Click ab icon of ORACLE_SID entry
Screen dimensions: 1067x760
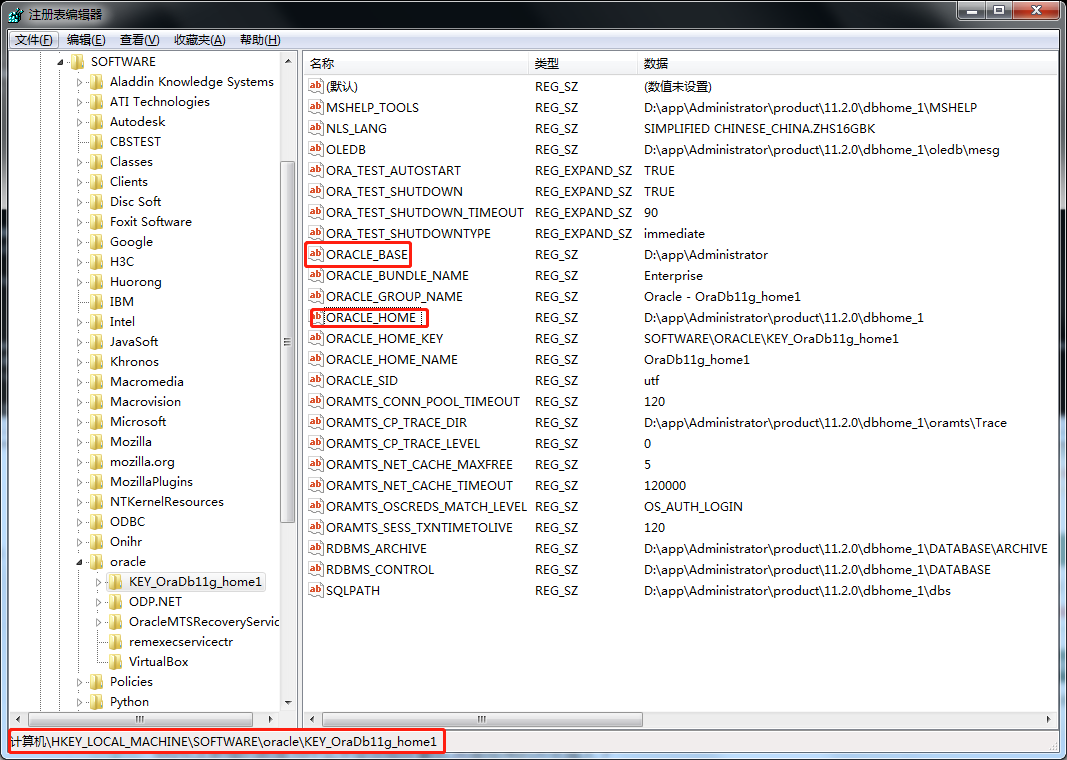315,380
